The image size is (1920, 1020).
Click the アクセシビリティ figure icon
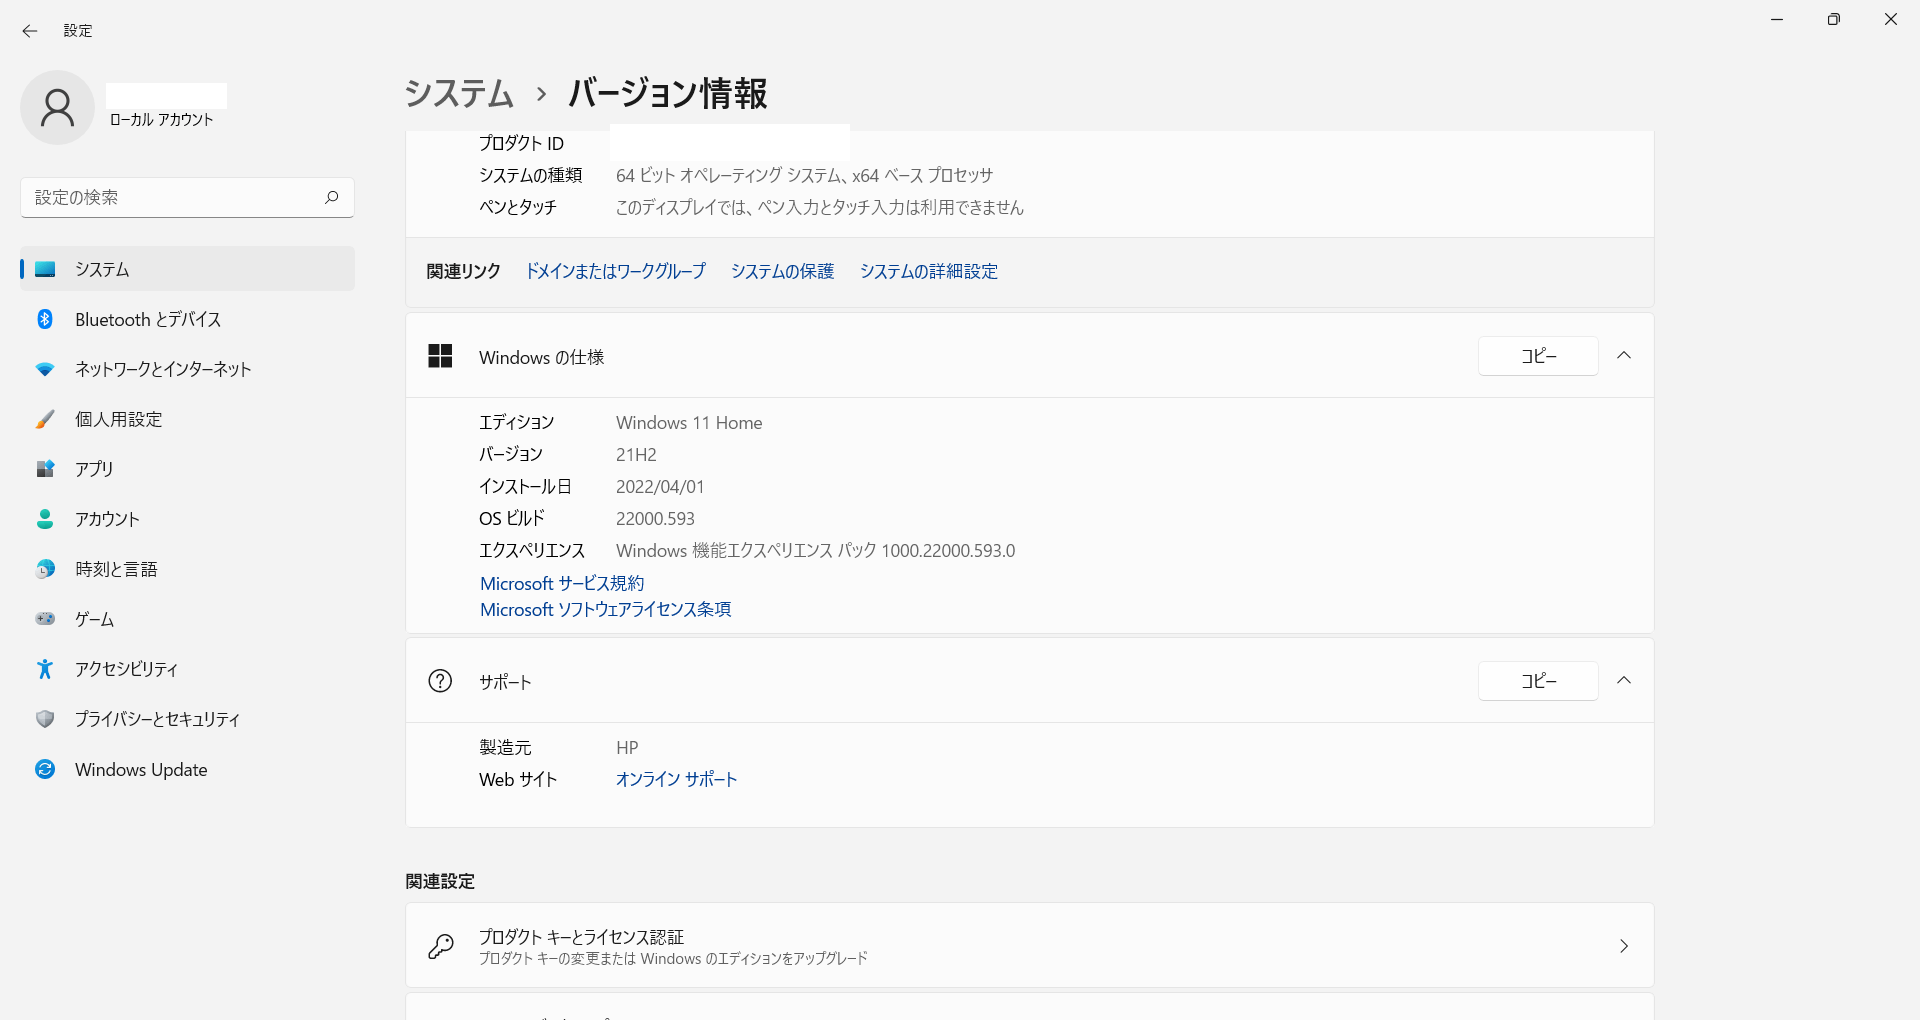coord(45,669)
